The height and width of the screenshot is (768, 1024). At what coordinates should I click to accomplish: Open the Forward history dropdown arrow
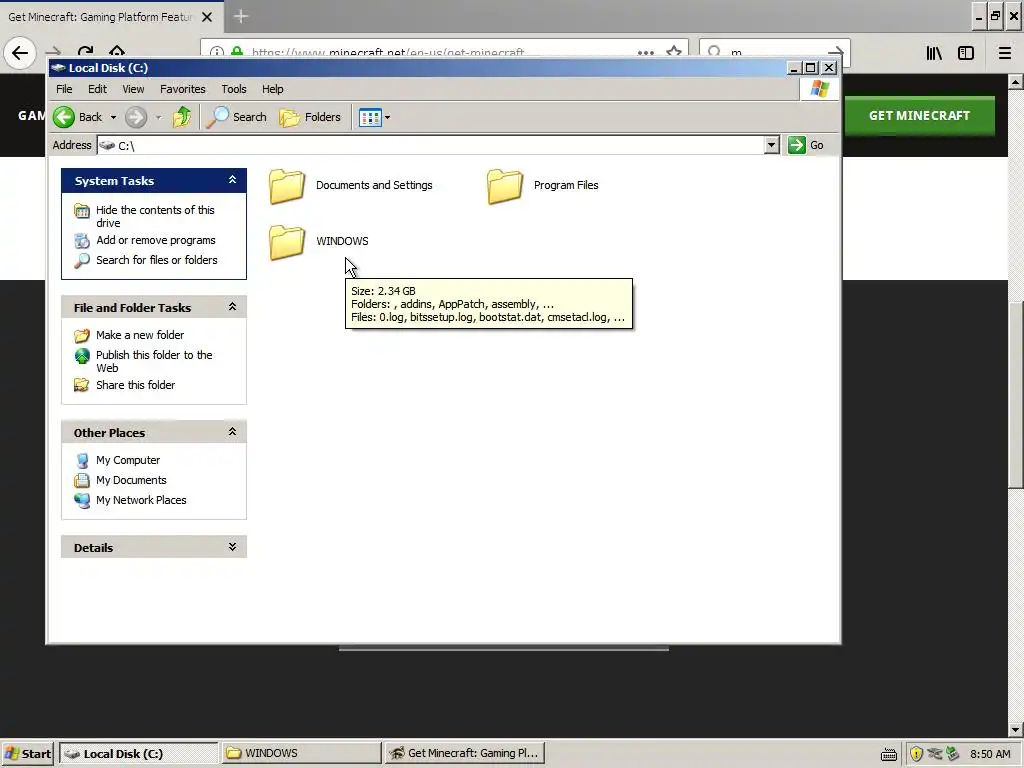coord(158,118)
